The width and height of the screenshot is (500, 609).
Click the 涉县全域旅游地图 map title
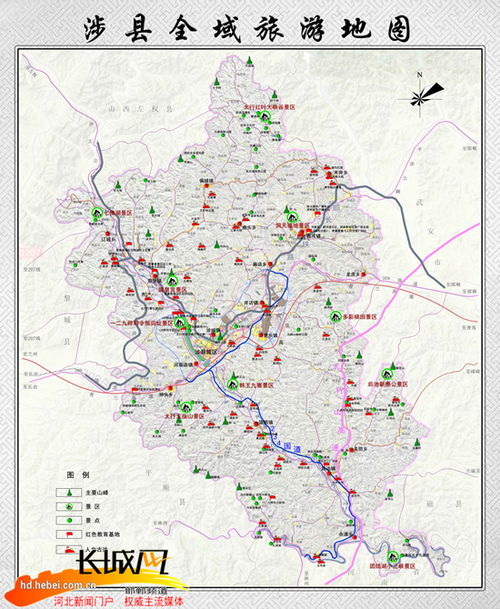[247, 29]
